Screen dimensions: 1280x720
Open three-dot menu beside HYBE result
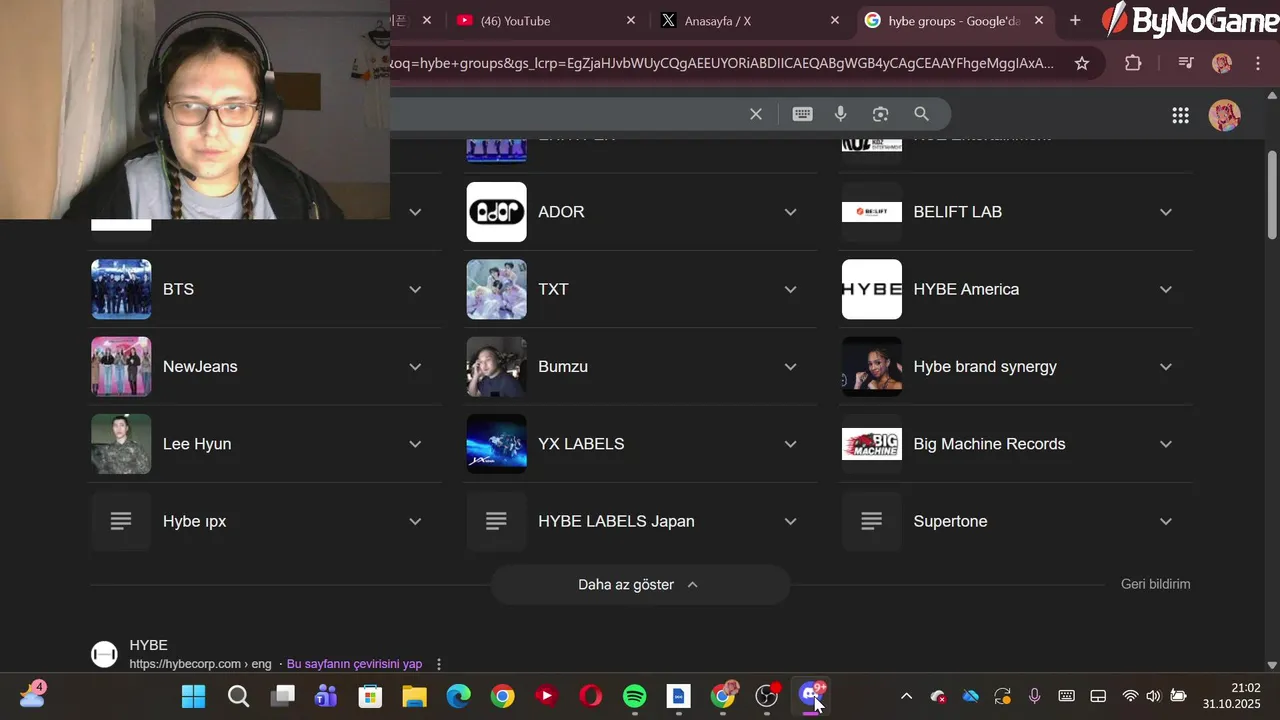click(438, 664)
